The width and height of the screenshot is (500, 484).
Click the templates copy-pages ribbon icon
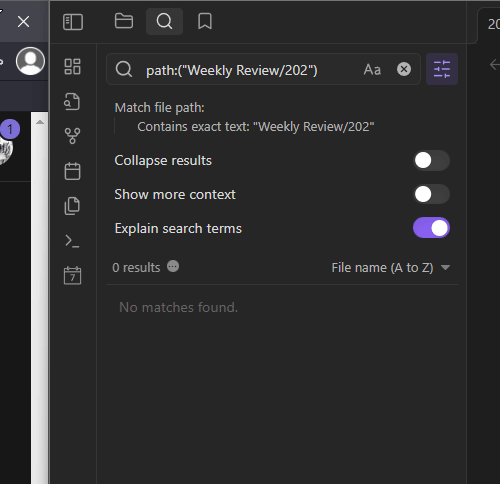[72, 206]
